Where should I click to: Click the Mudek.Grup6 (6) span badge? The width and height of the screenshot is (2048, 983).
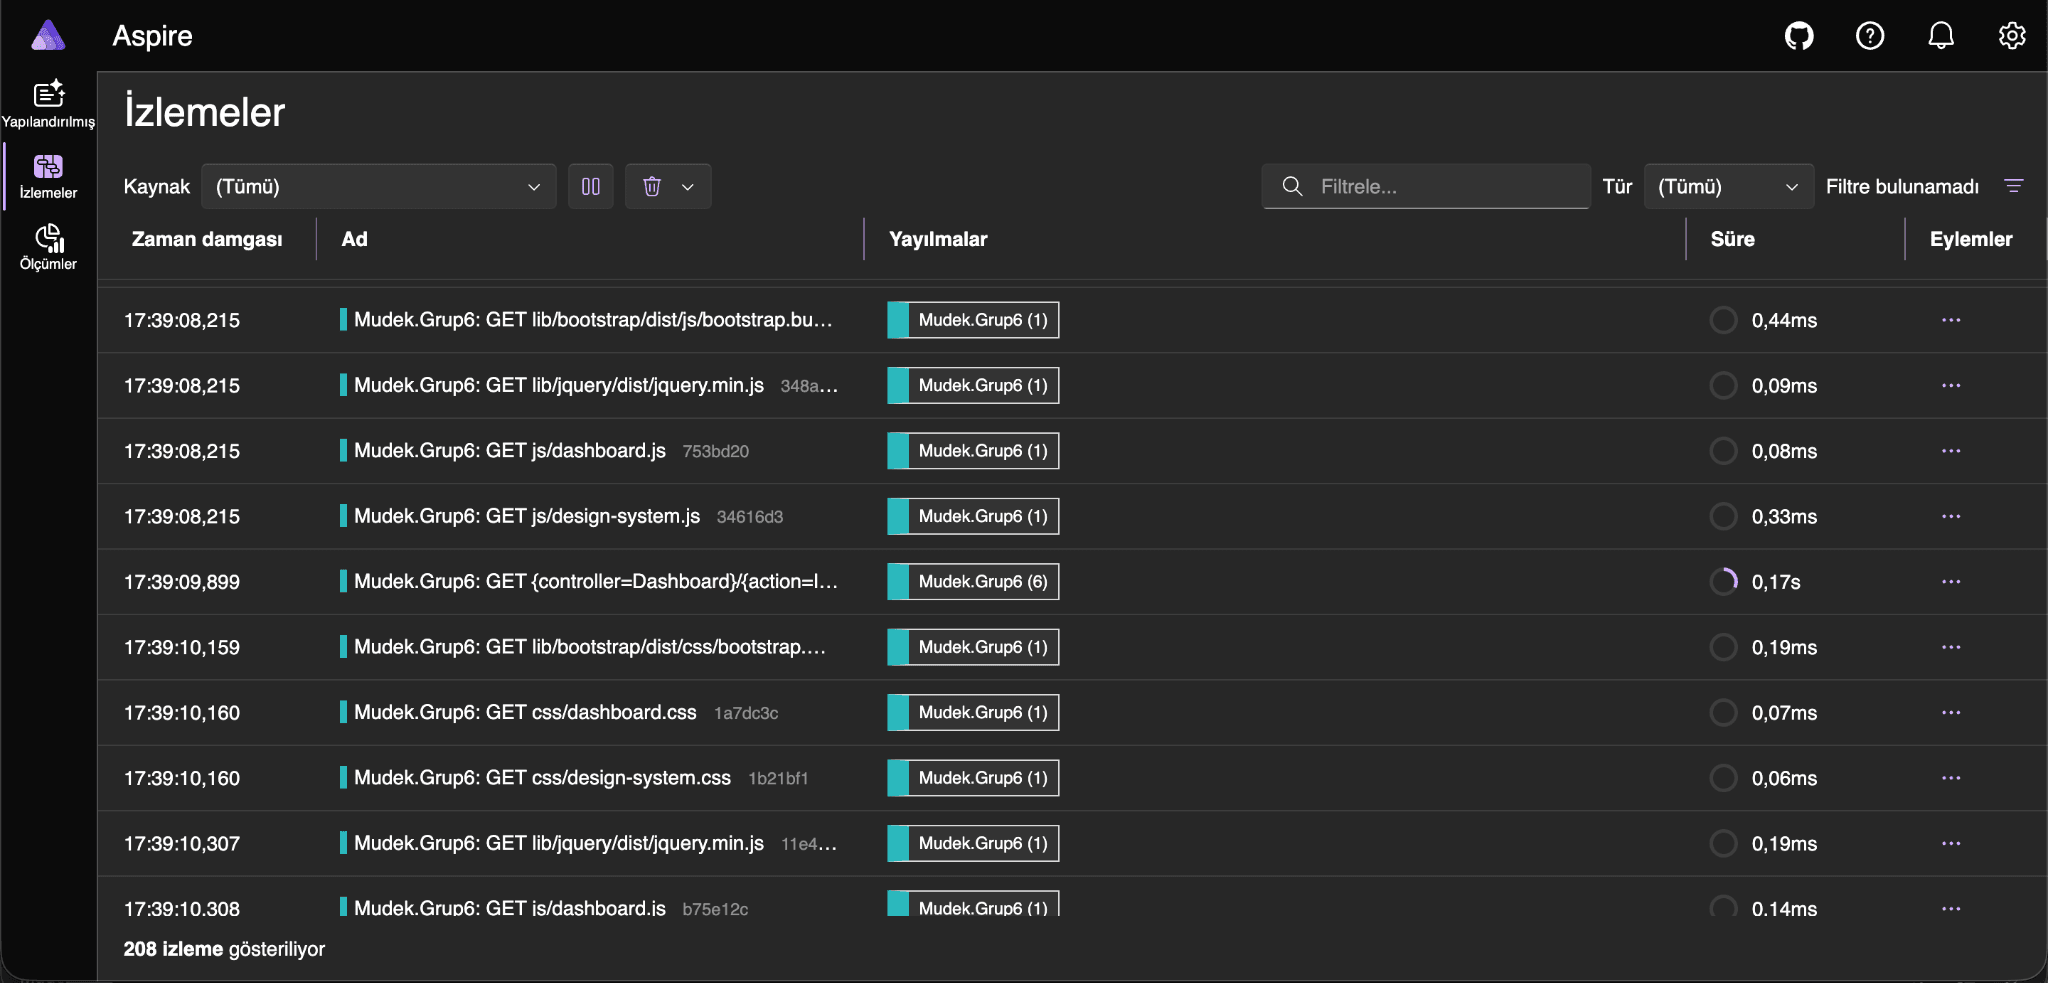pos(973,581)
